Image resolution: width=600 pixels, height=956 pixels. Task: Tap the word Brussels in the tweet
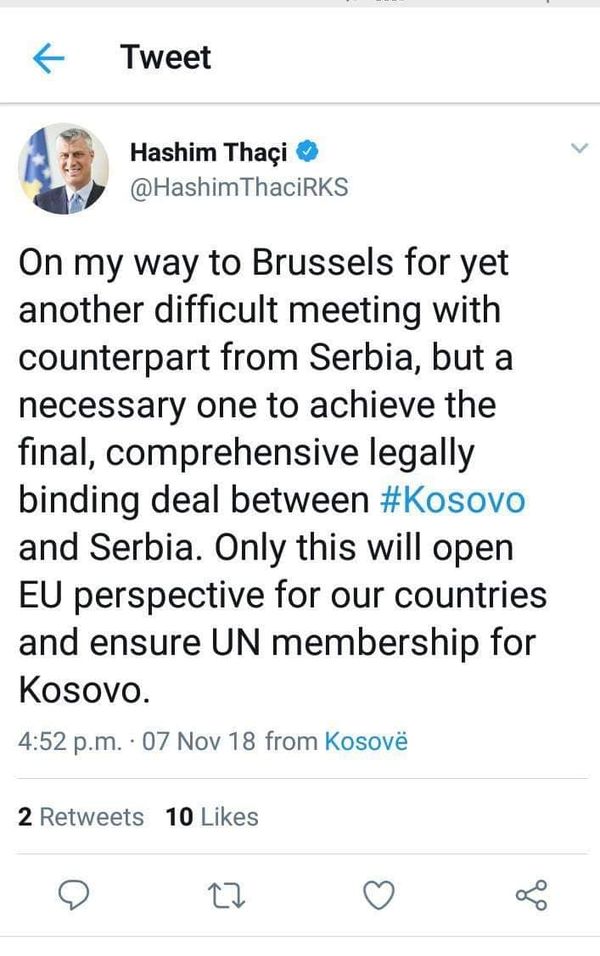click(323, 262)
